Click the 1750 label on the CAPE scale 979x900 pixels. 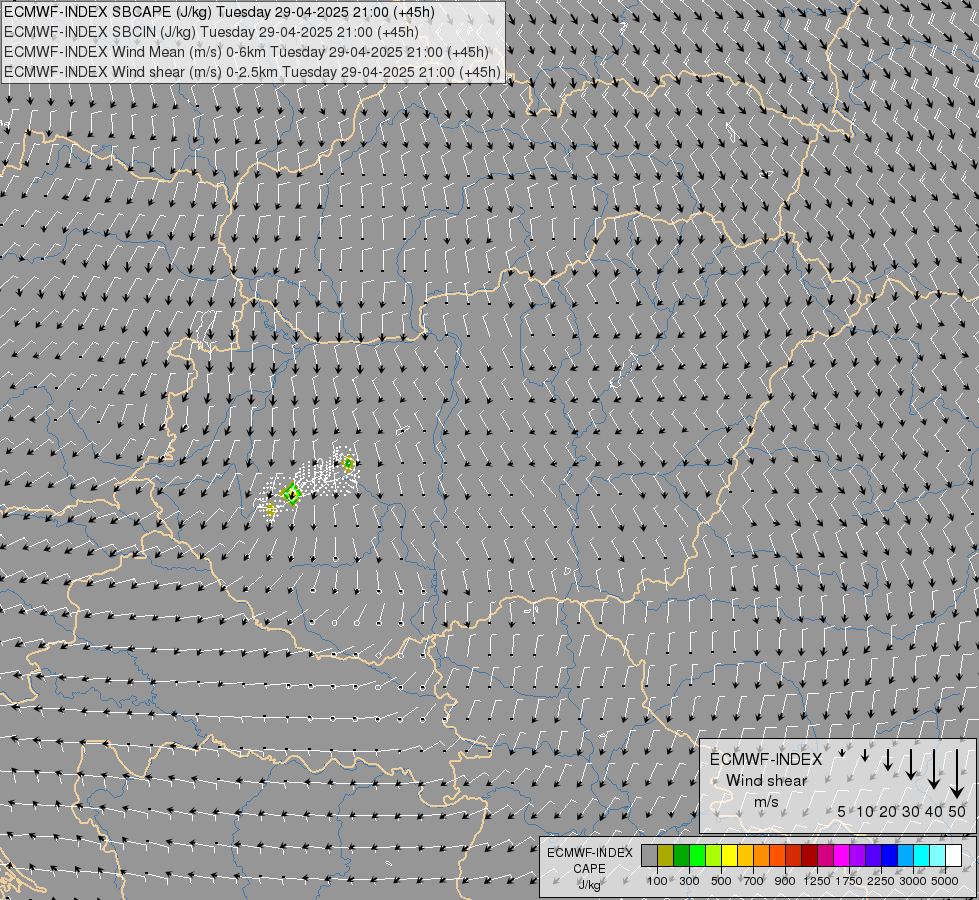click(x=849, y=881)
